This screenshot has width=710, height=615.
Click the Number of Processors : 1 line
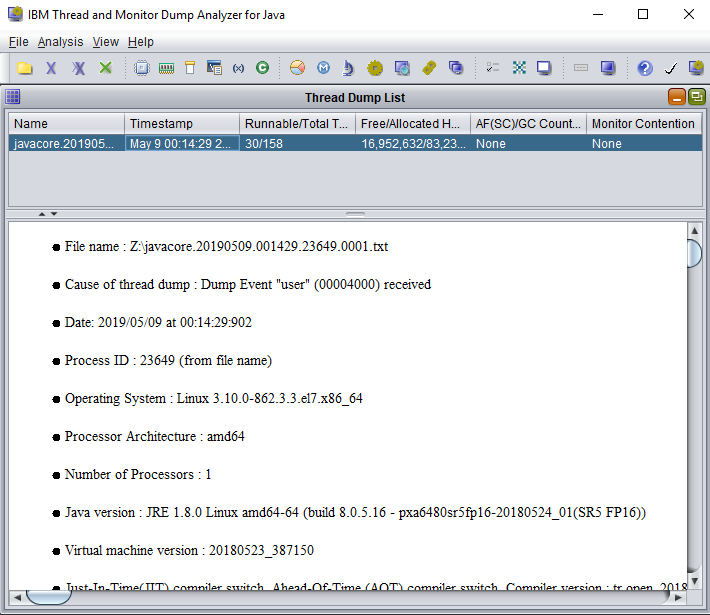(x=138, y=474)
